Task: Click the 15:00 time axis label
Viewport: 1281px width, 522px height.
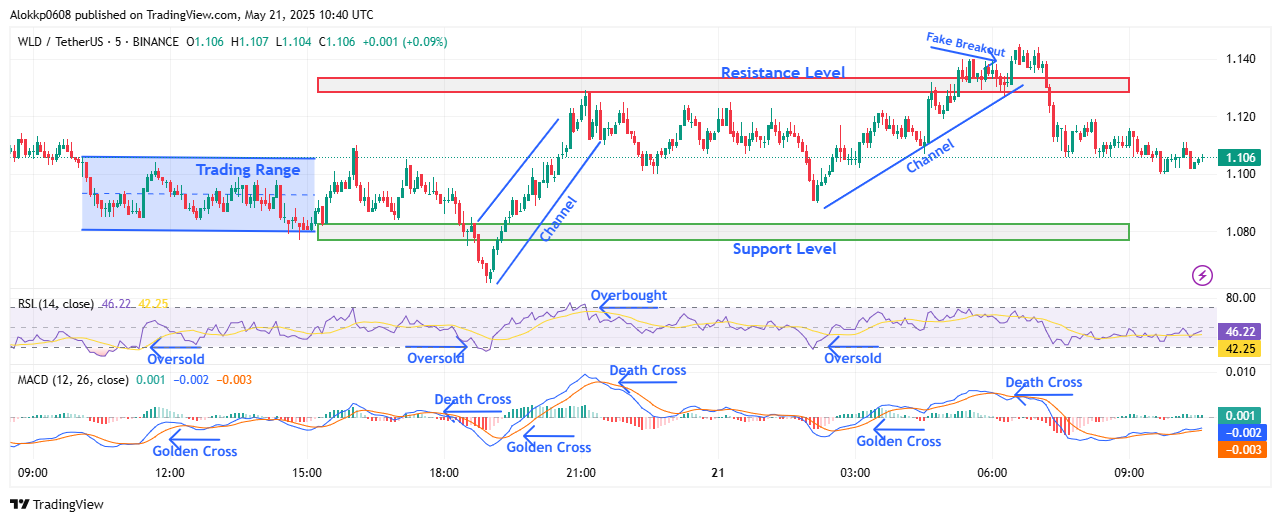Action: pyautogui.click(x=307, y=472)
